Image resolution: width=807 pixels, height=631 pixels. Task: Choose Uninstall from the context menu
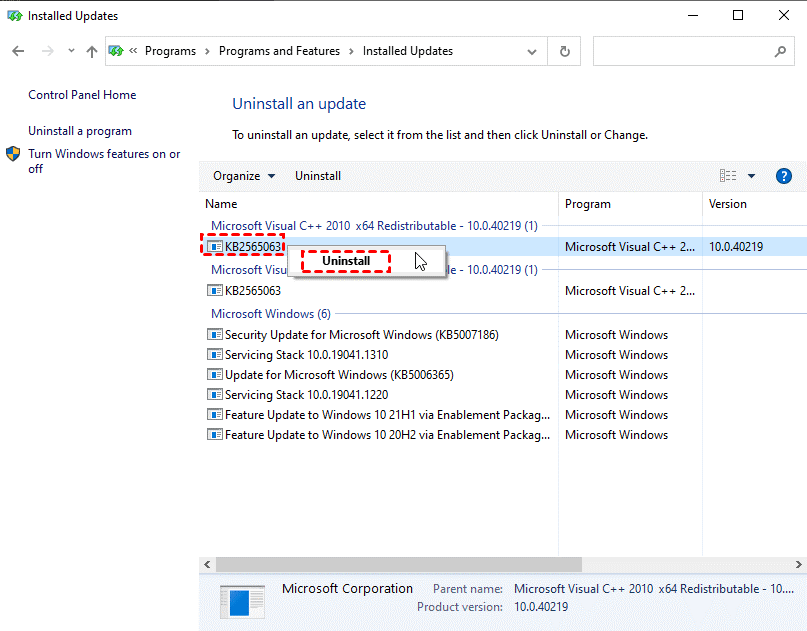346,261
